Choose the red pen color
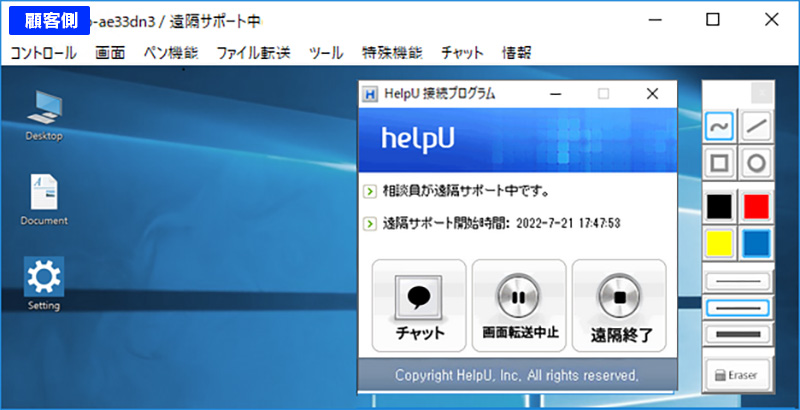The height and width of the screenshot is (410, 800). coord(756,207)
